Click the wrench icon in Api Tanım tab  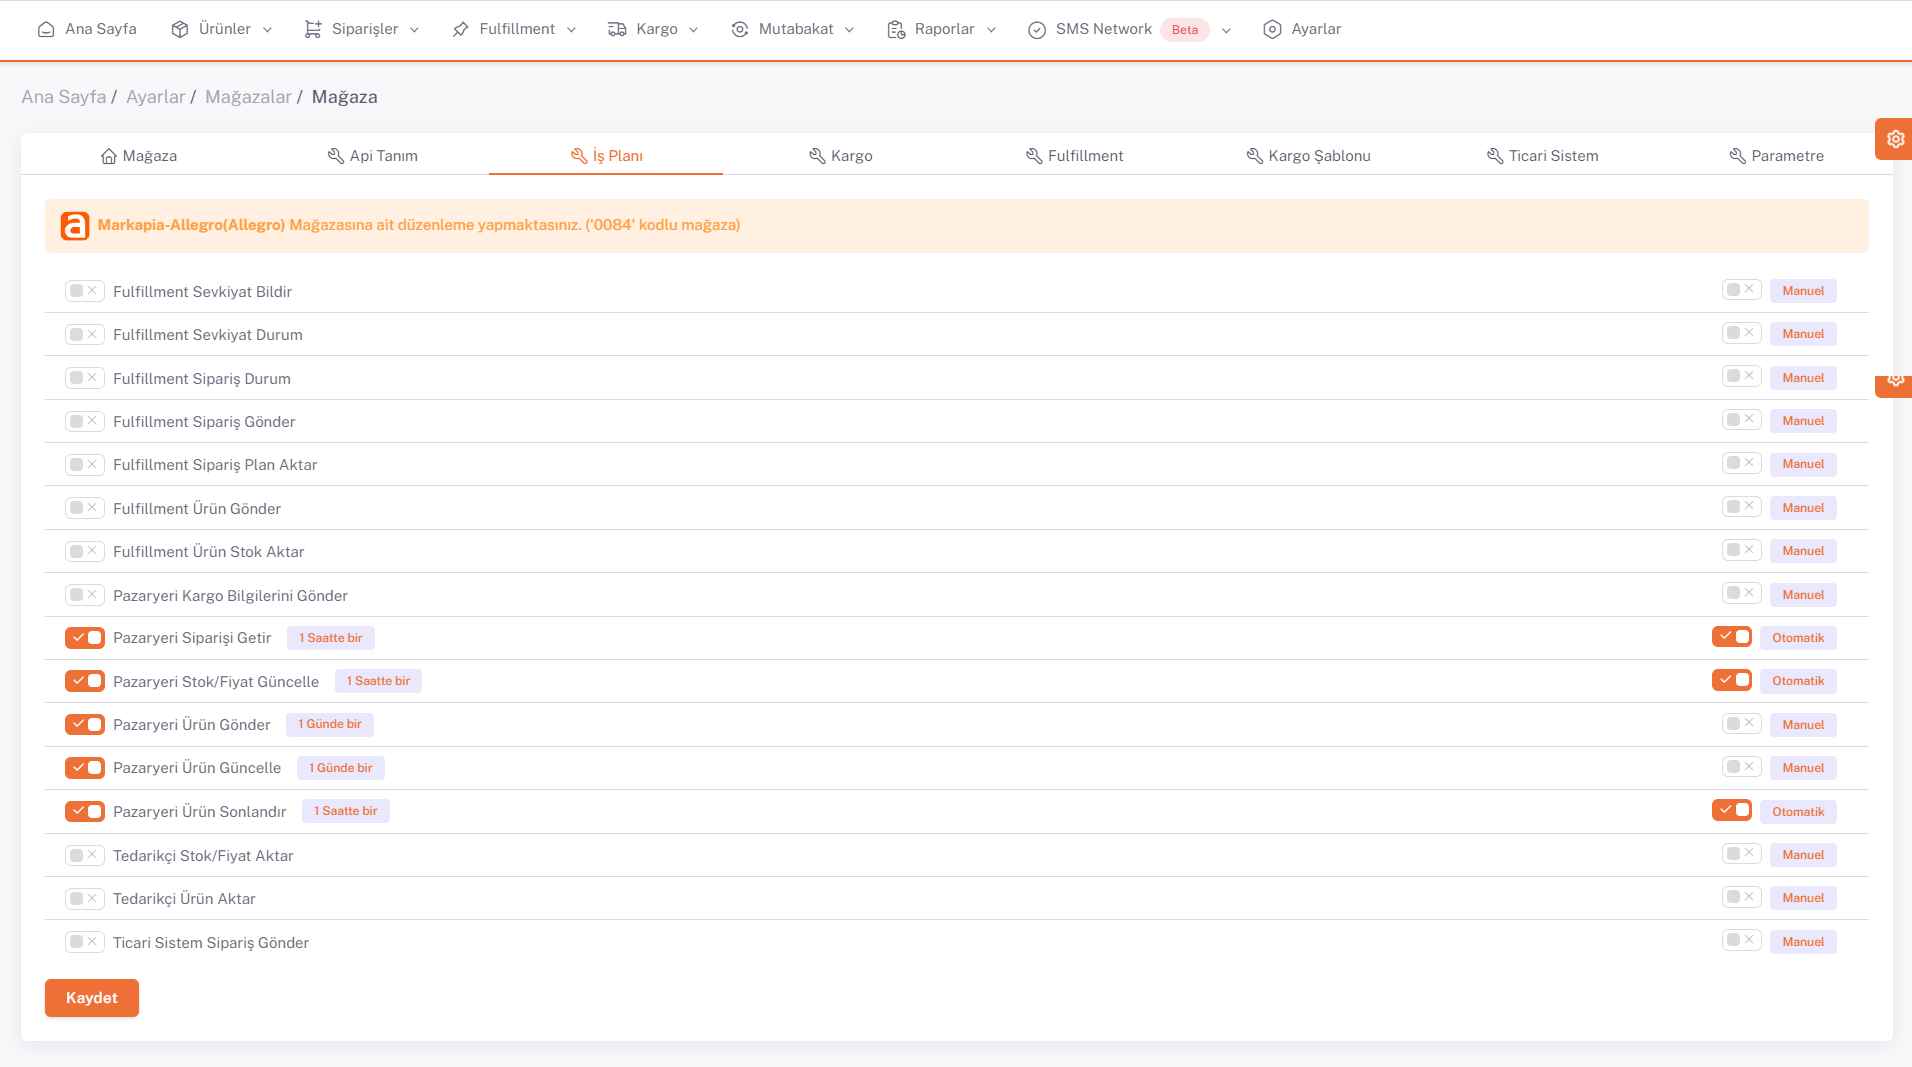(336, 156)
